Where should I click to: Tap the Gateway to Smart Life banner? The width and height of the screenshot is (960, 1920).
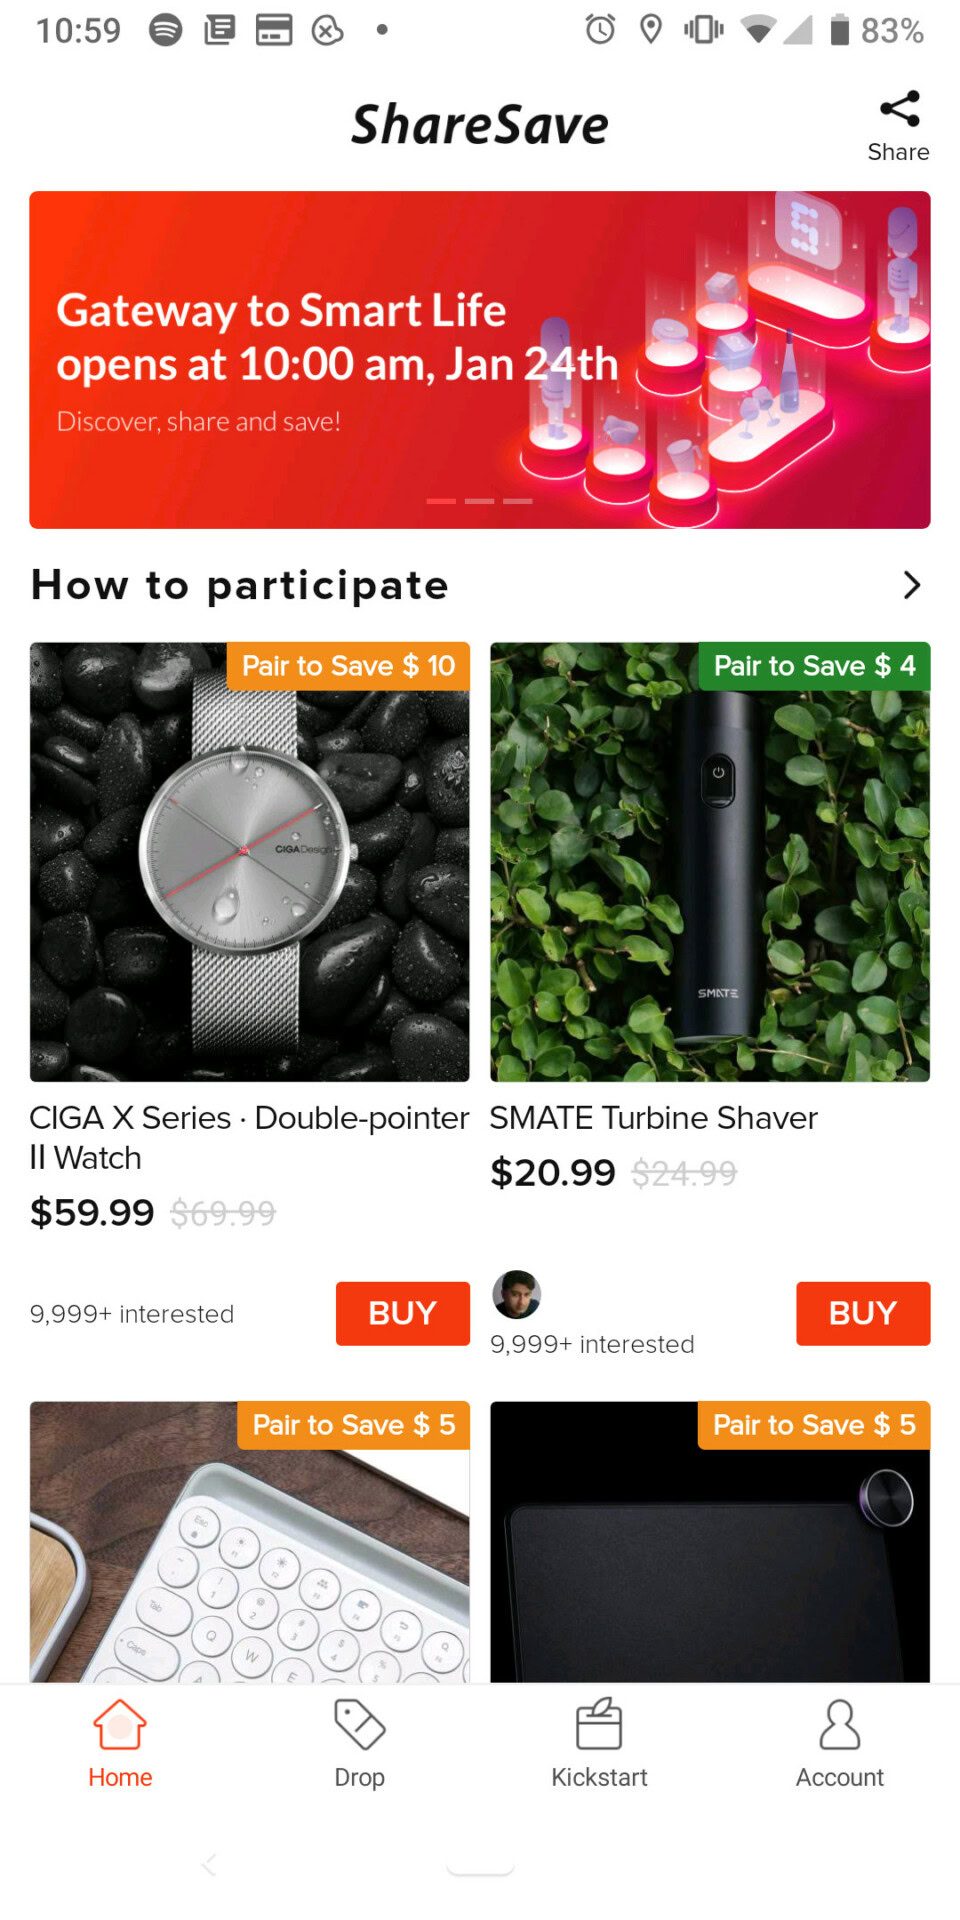click(x=300, y=360)
